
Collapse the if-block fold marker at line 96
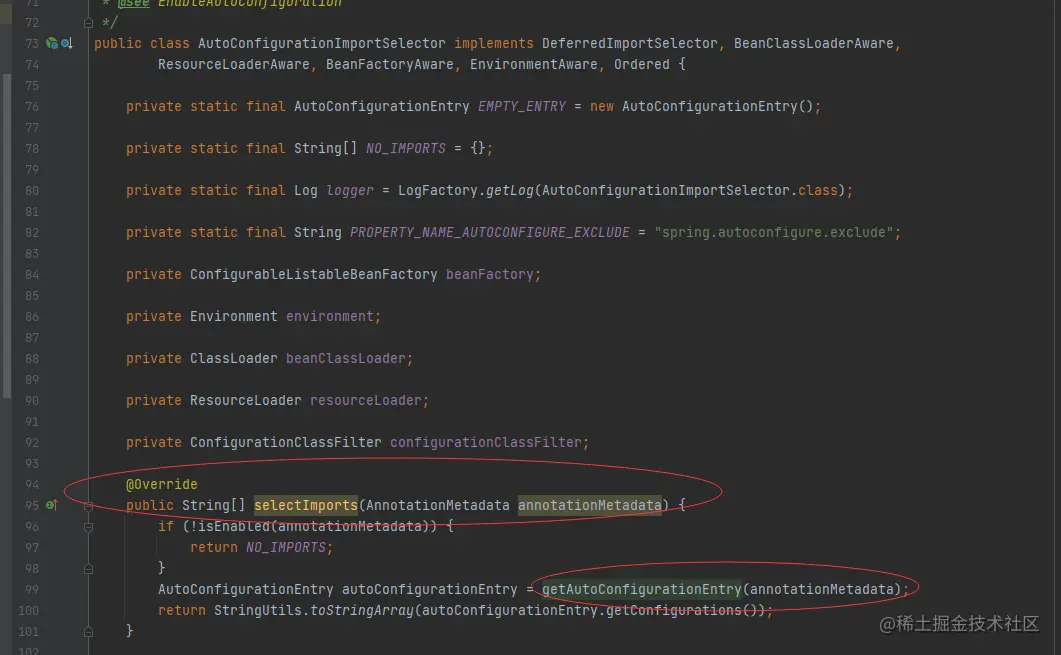[88, 526]
